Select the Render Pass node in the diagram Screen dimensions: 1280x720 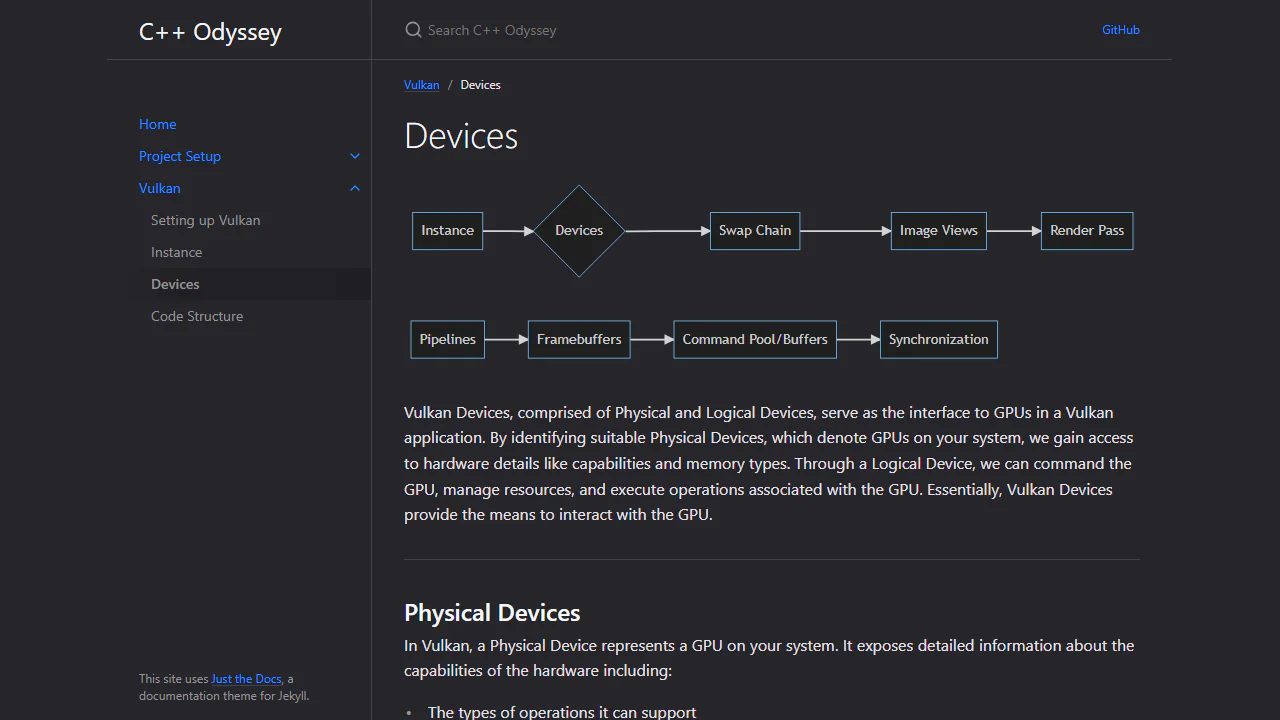pyautogui.click(x=1086, y=231)
